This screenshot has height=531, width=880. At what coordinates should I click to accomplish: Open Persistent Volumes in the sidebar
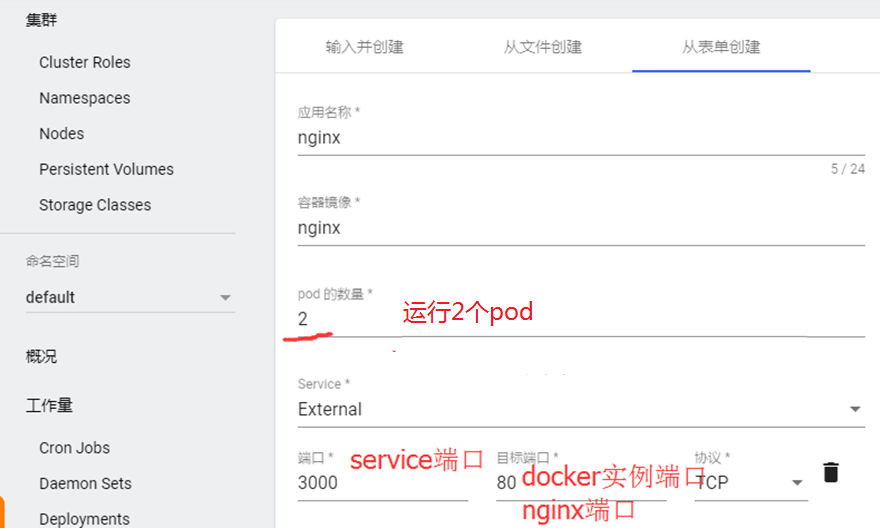click(x=107, y=170)
